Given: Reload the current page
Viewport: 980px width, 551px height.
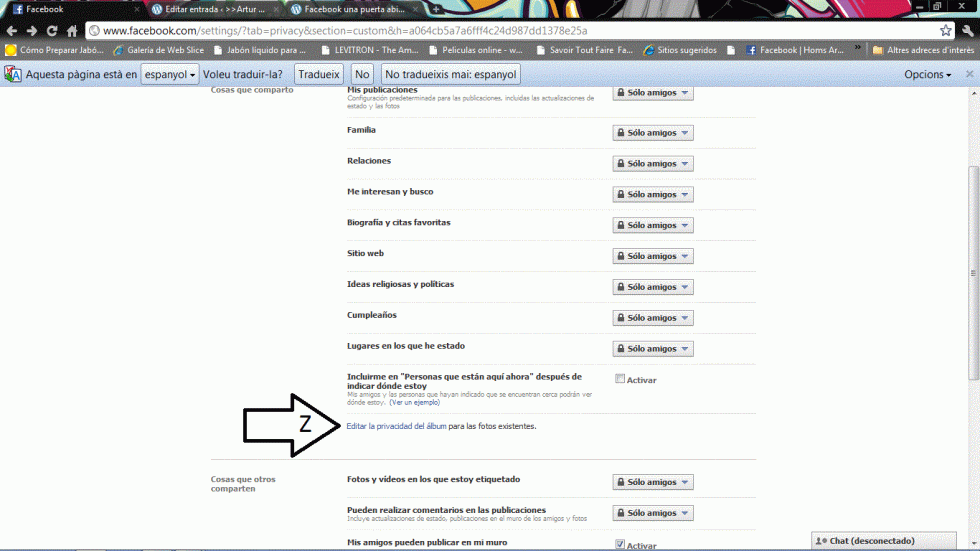Looking at the screenshot, I should point(51,31).
